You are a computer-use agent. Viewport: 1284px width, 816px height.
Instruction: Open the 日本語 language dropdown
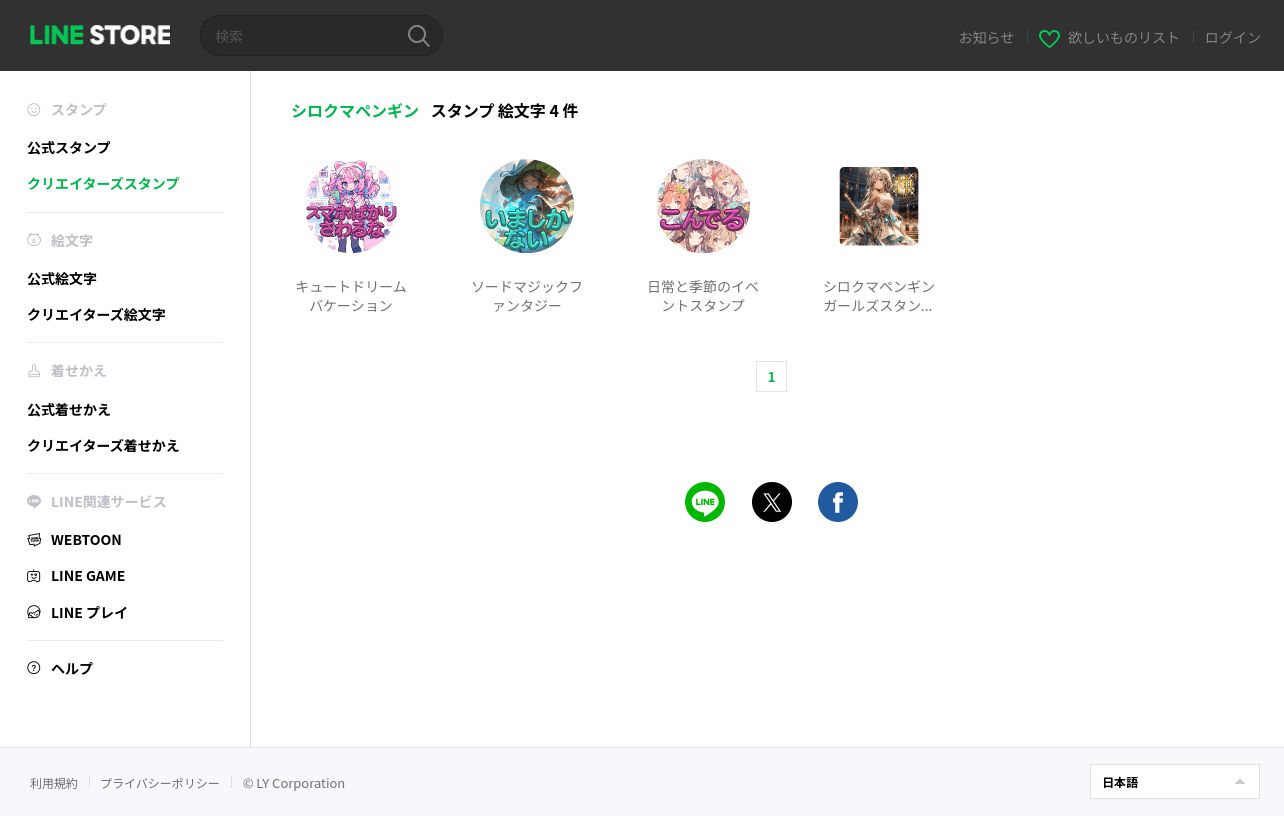(1175, 782)
